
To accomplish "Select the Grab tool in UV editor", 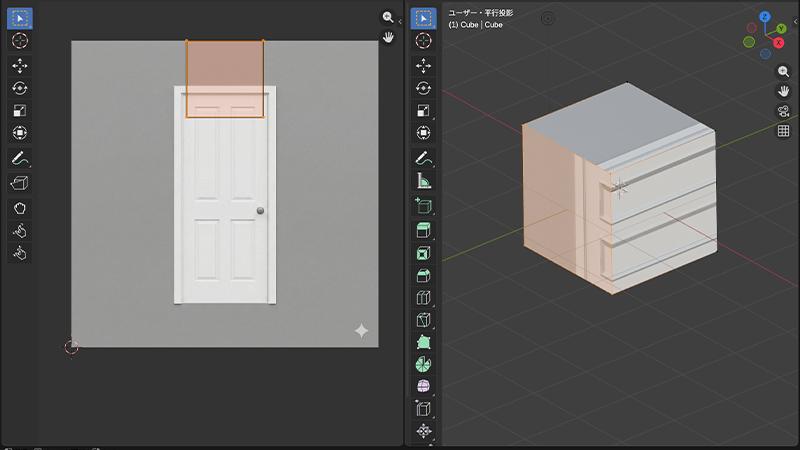I will click(20, 208).
